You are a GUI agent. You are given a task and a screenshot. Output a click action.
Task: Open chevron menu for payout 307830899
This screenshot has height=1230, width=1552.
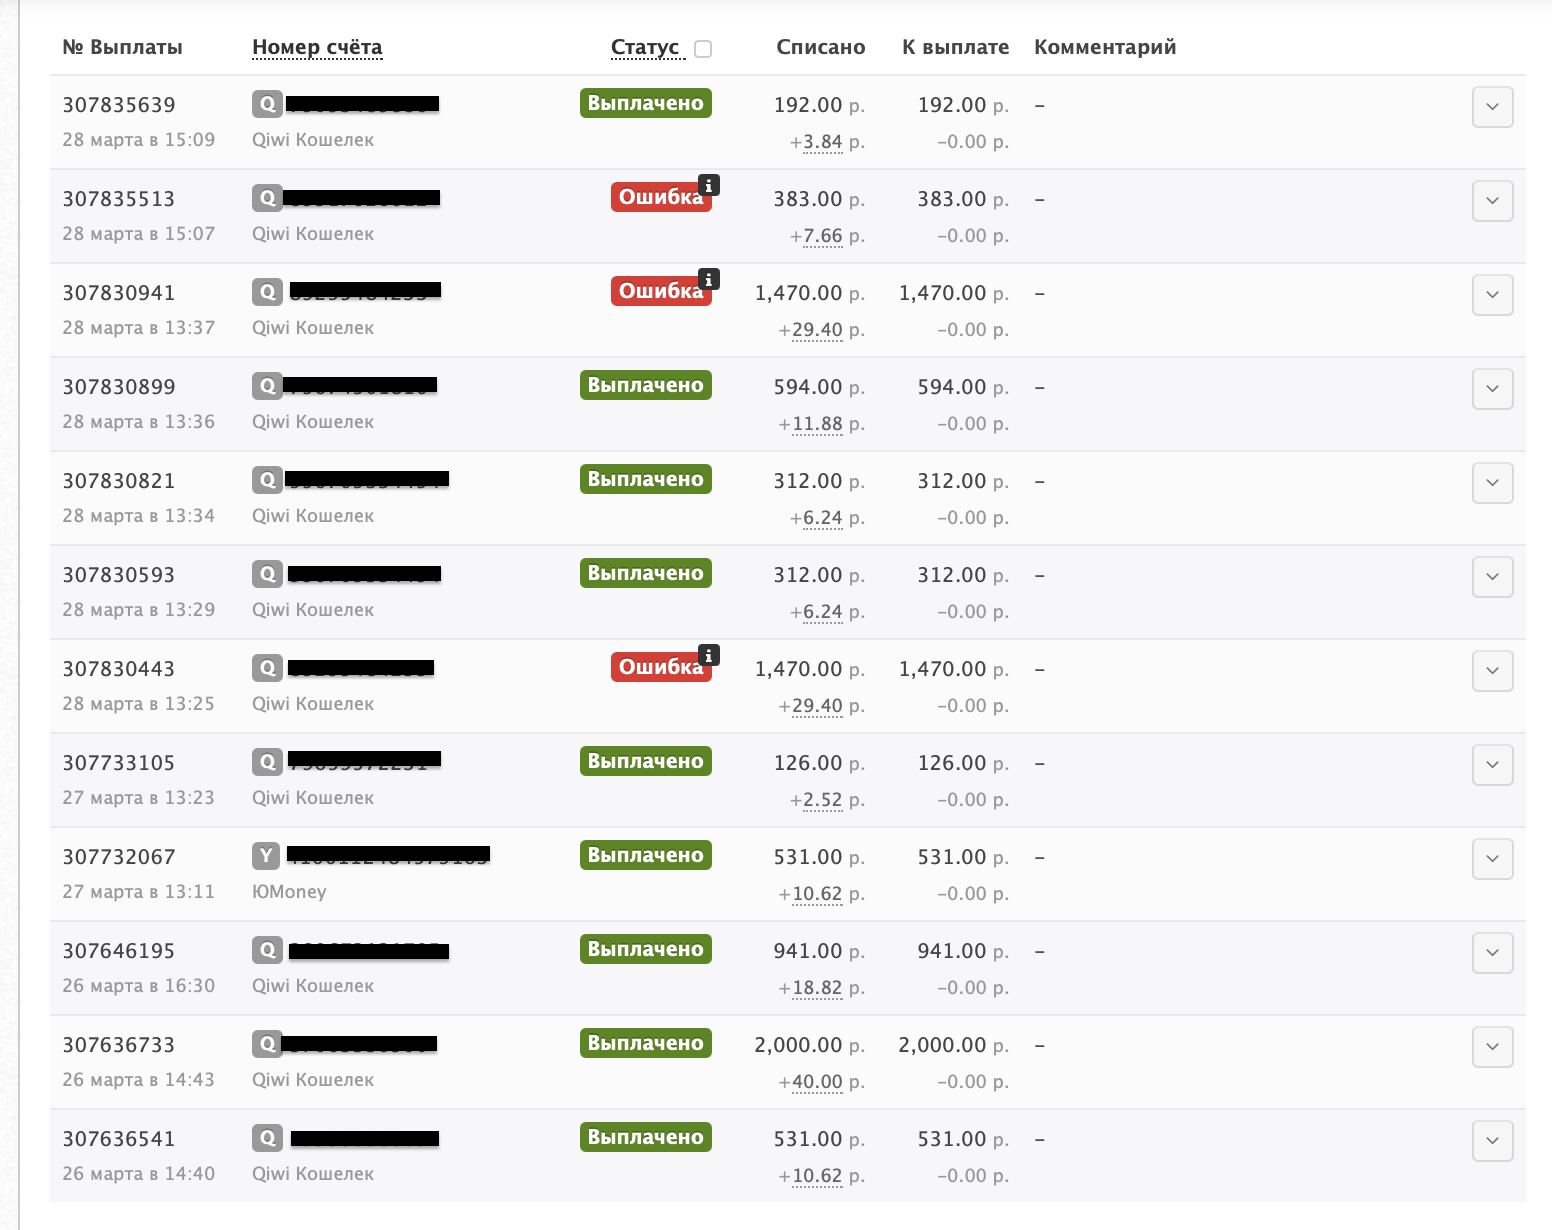click(1492, 389)
